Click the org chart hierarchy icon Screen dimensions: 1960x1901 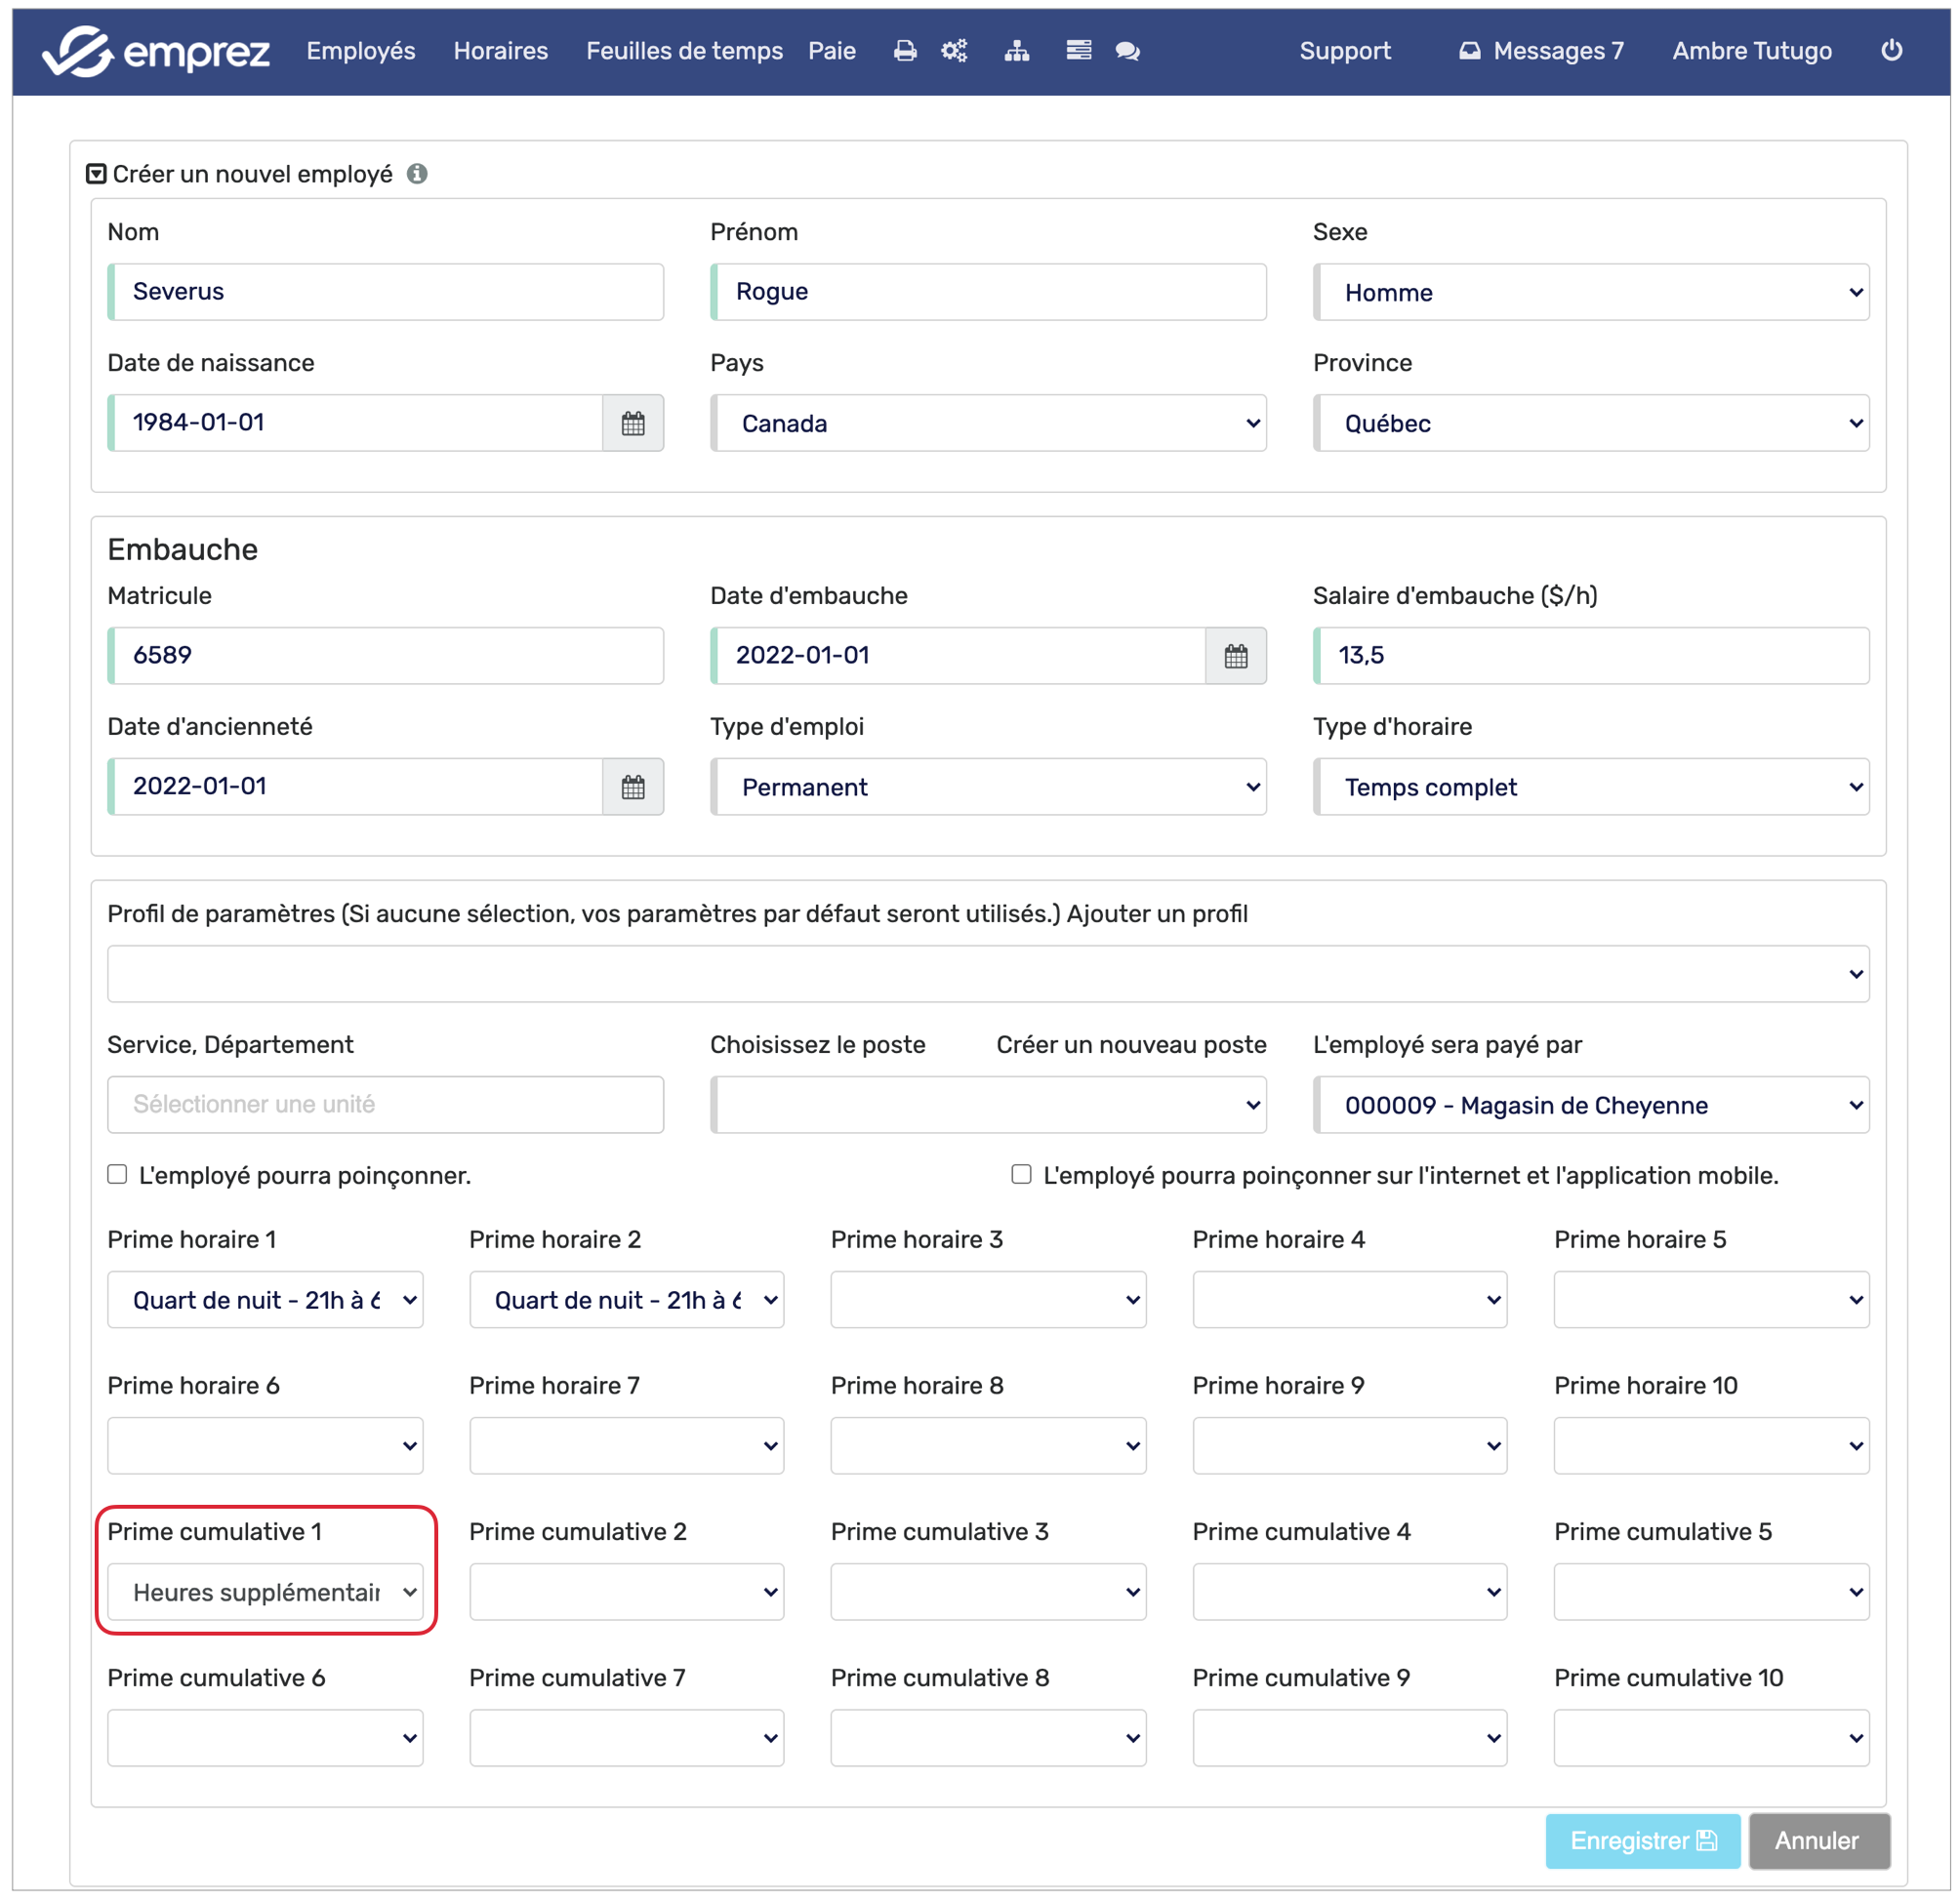(x=1016, y=51)
